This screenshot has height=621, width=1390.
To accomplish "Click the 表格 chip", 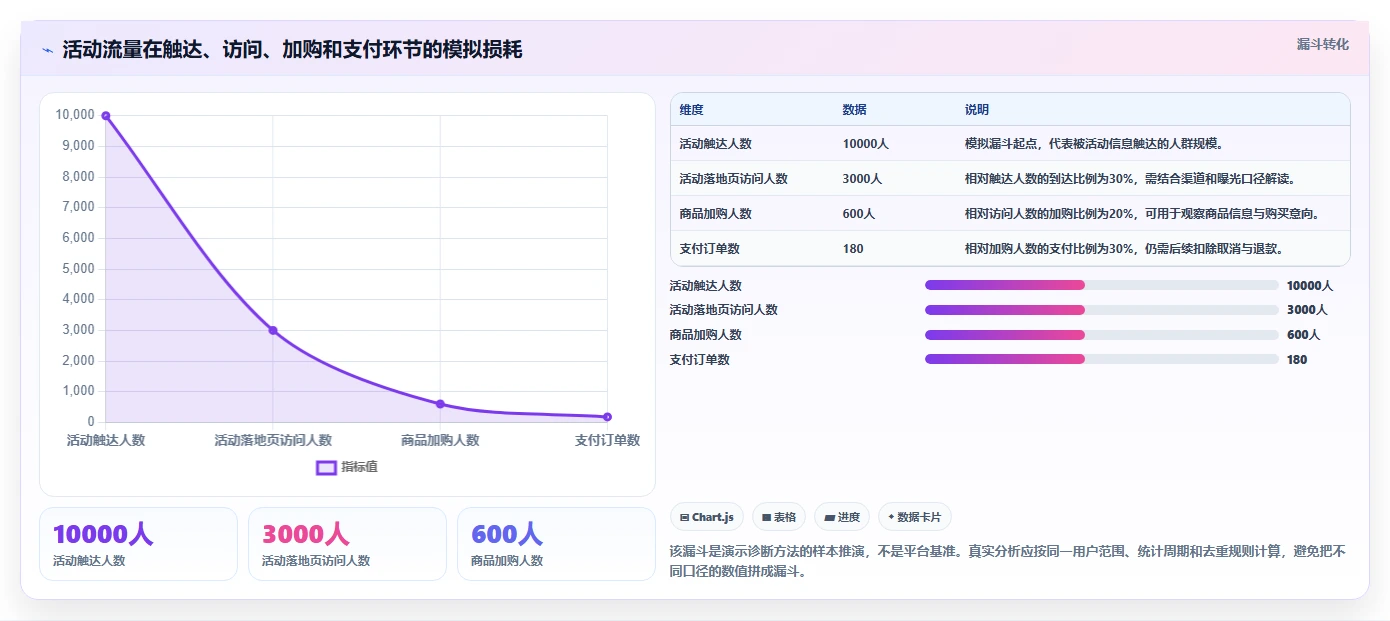I will (x=779, y=517).
